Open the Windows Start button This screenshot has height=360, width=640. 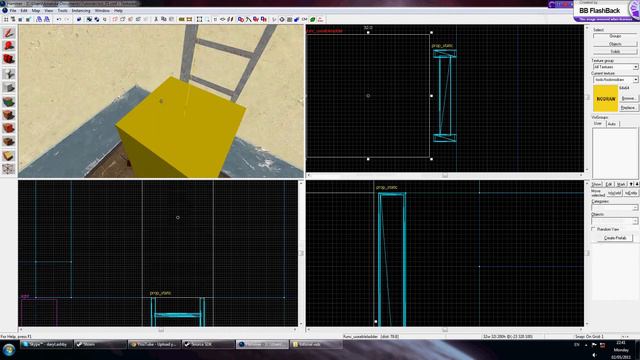(x=9, y=350)
